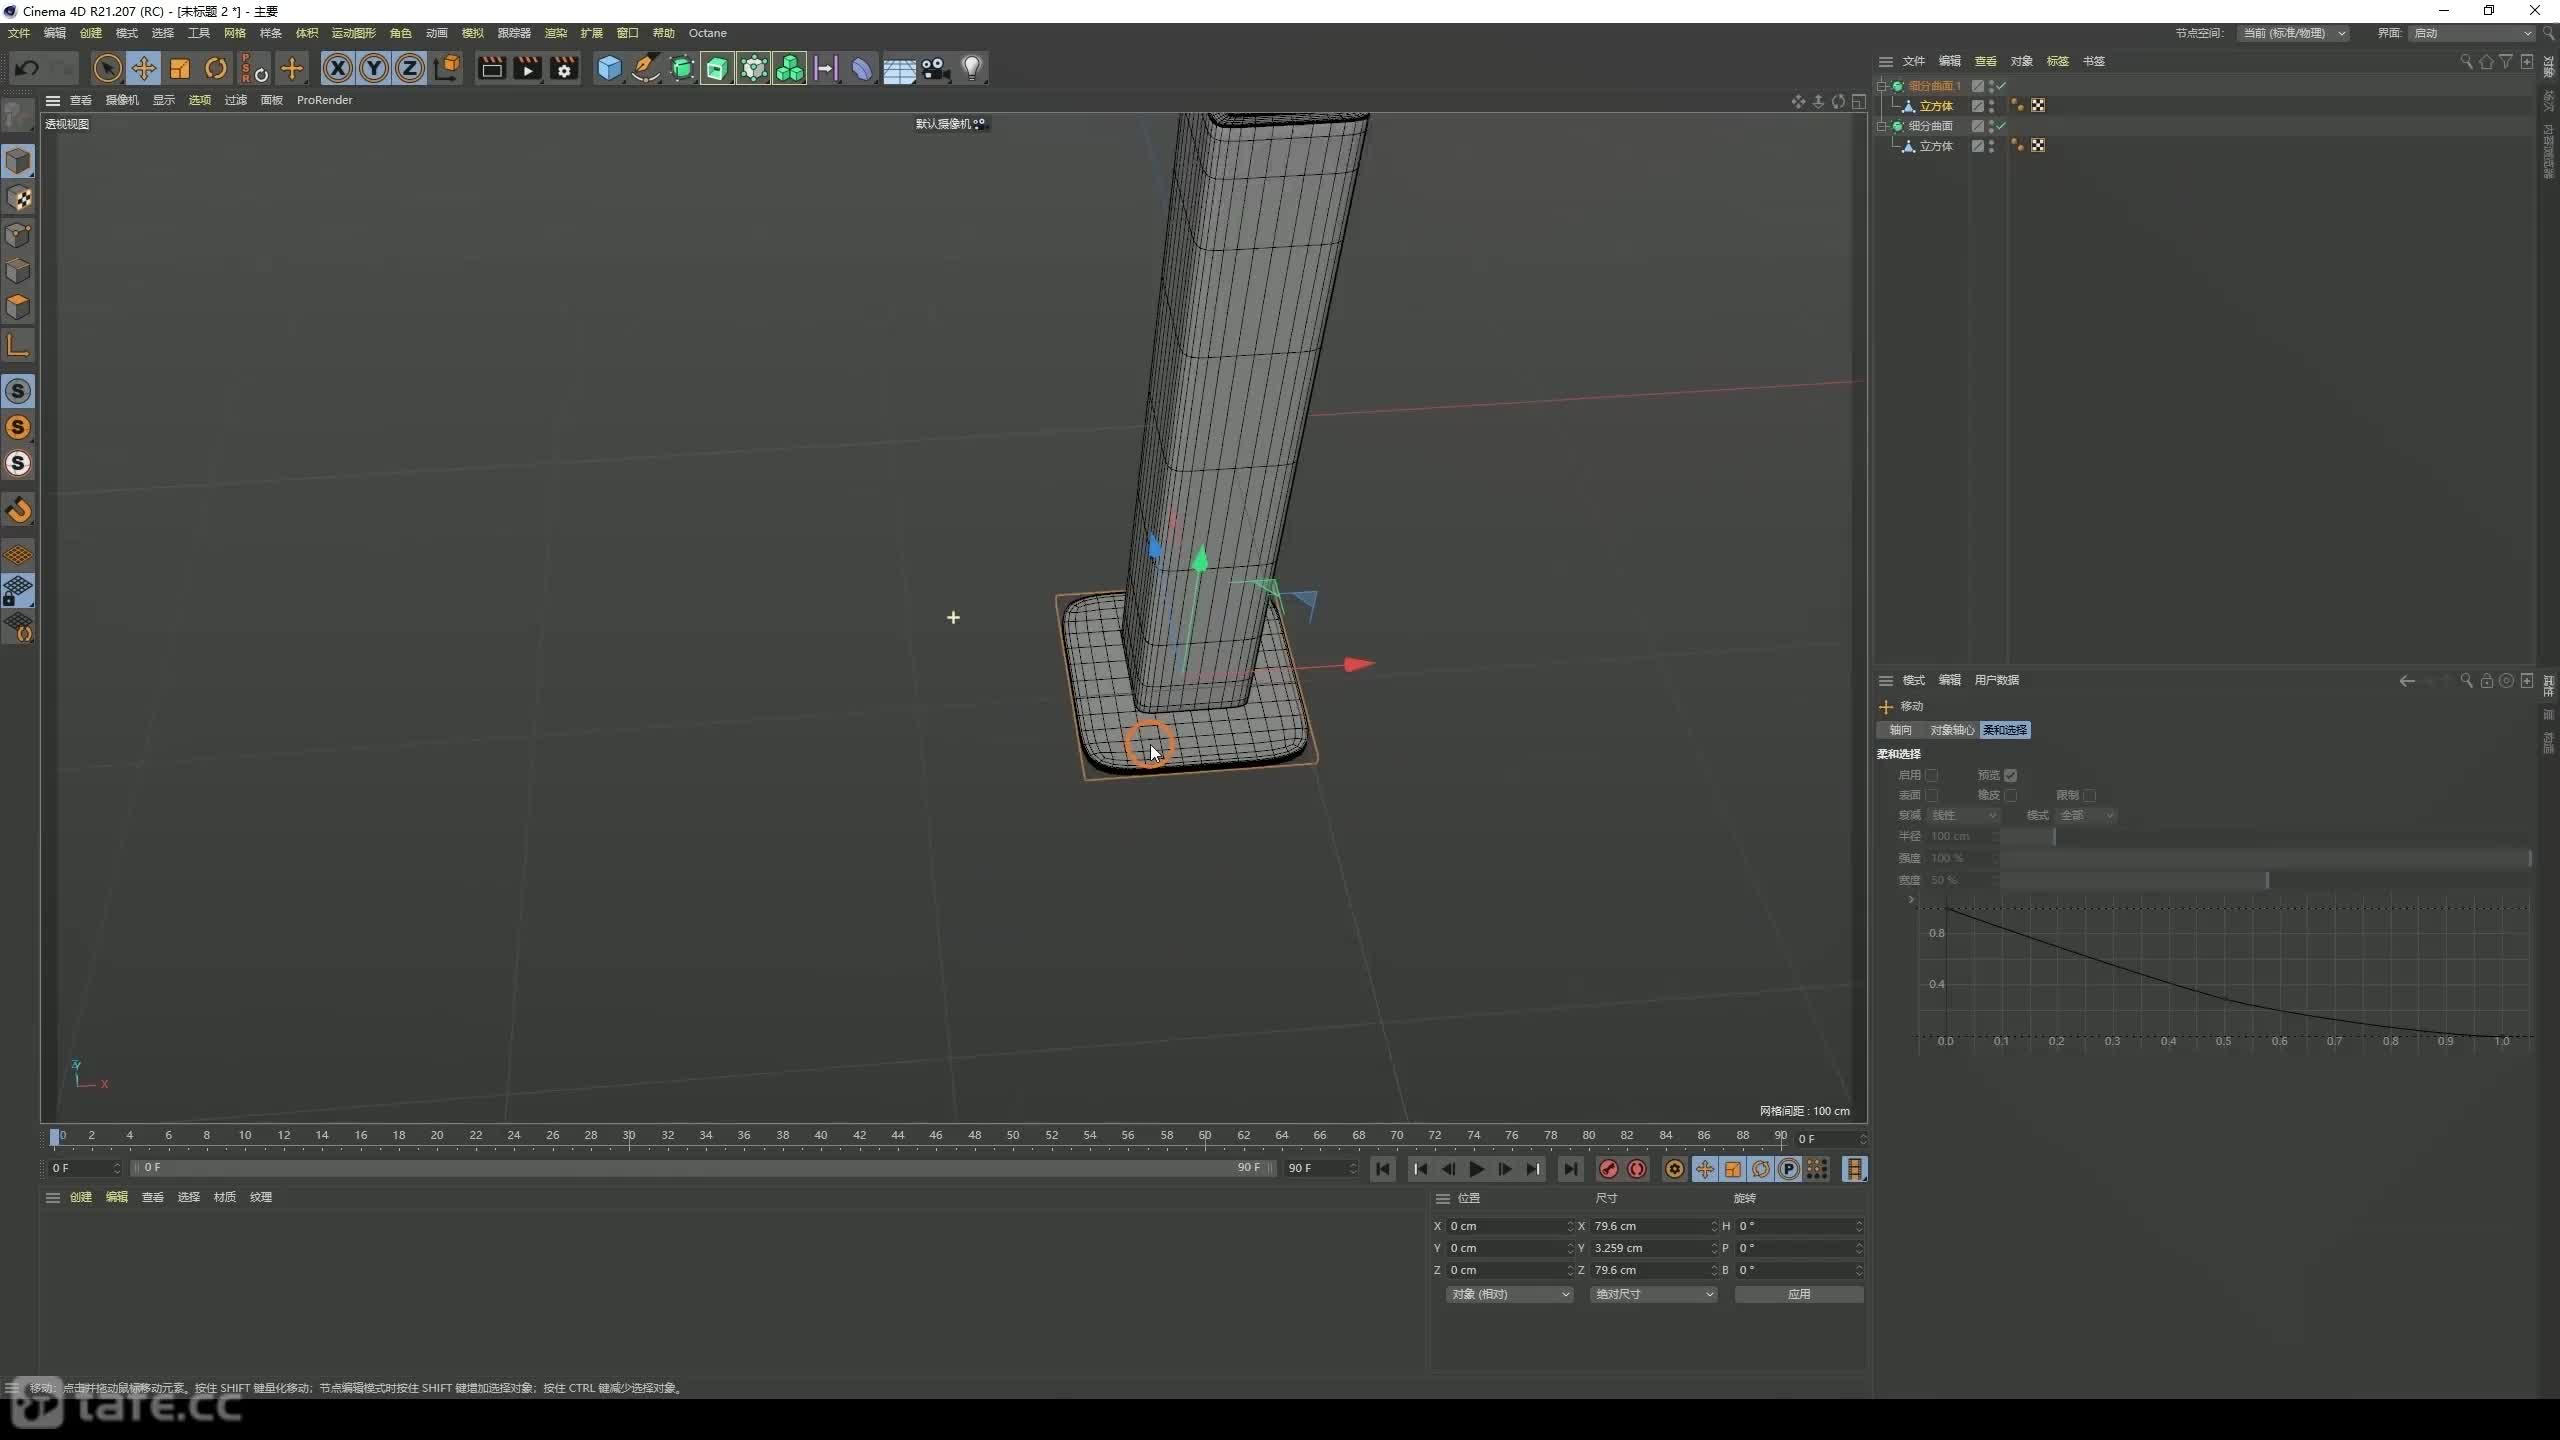Click the Subdivision Surface generator icon
Screen dimensions: 2560x1440
(682, 68)
